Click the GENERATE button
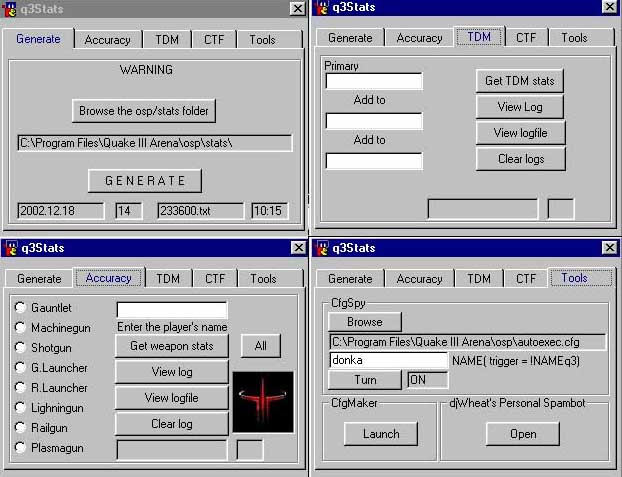The height and width of the screenshot is (477, 622). click(145, 181)
